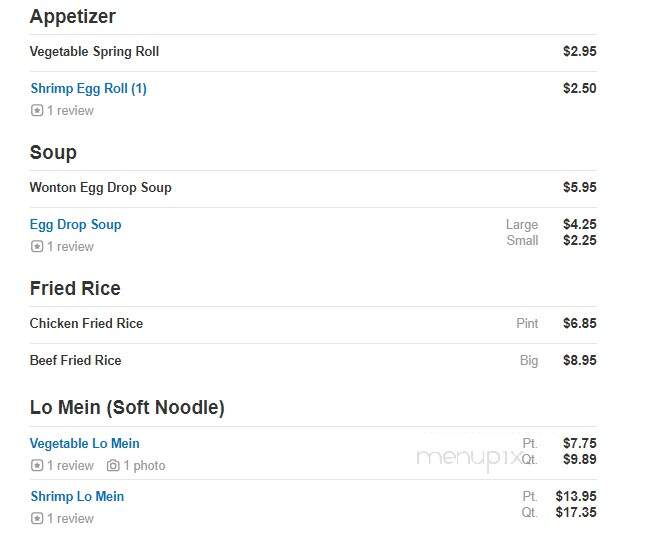
Task: Open the Vegetable Lo Mein link
Action: [84, 444]
